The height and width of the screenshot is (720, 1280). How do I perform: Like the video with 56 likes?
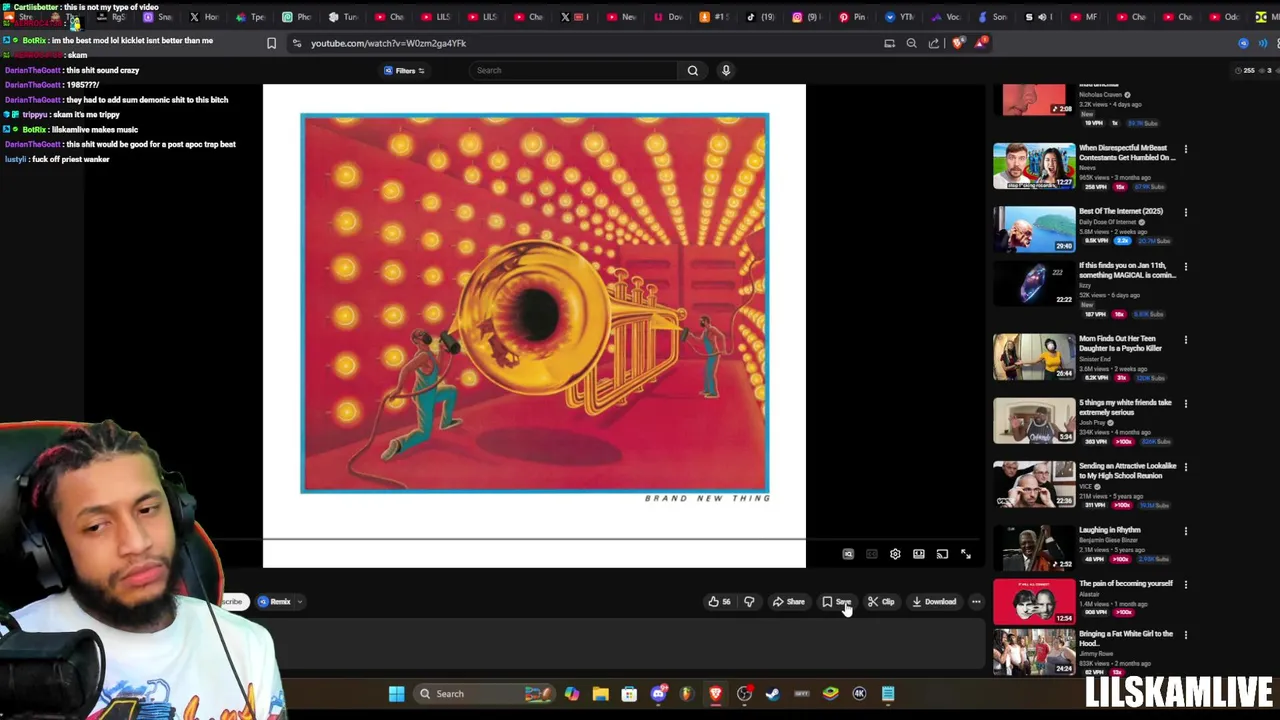coord(719,602)
